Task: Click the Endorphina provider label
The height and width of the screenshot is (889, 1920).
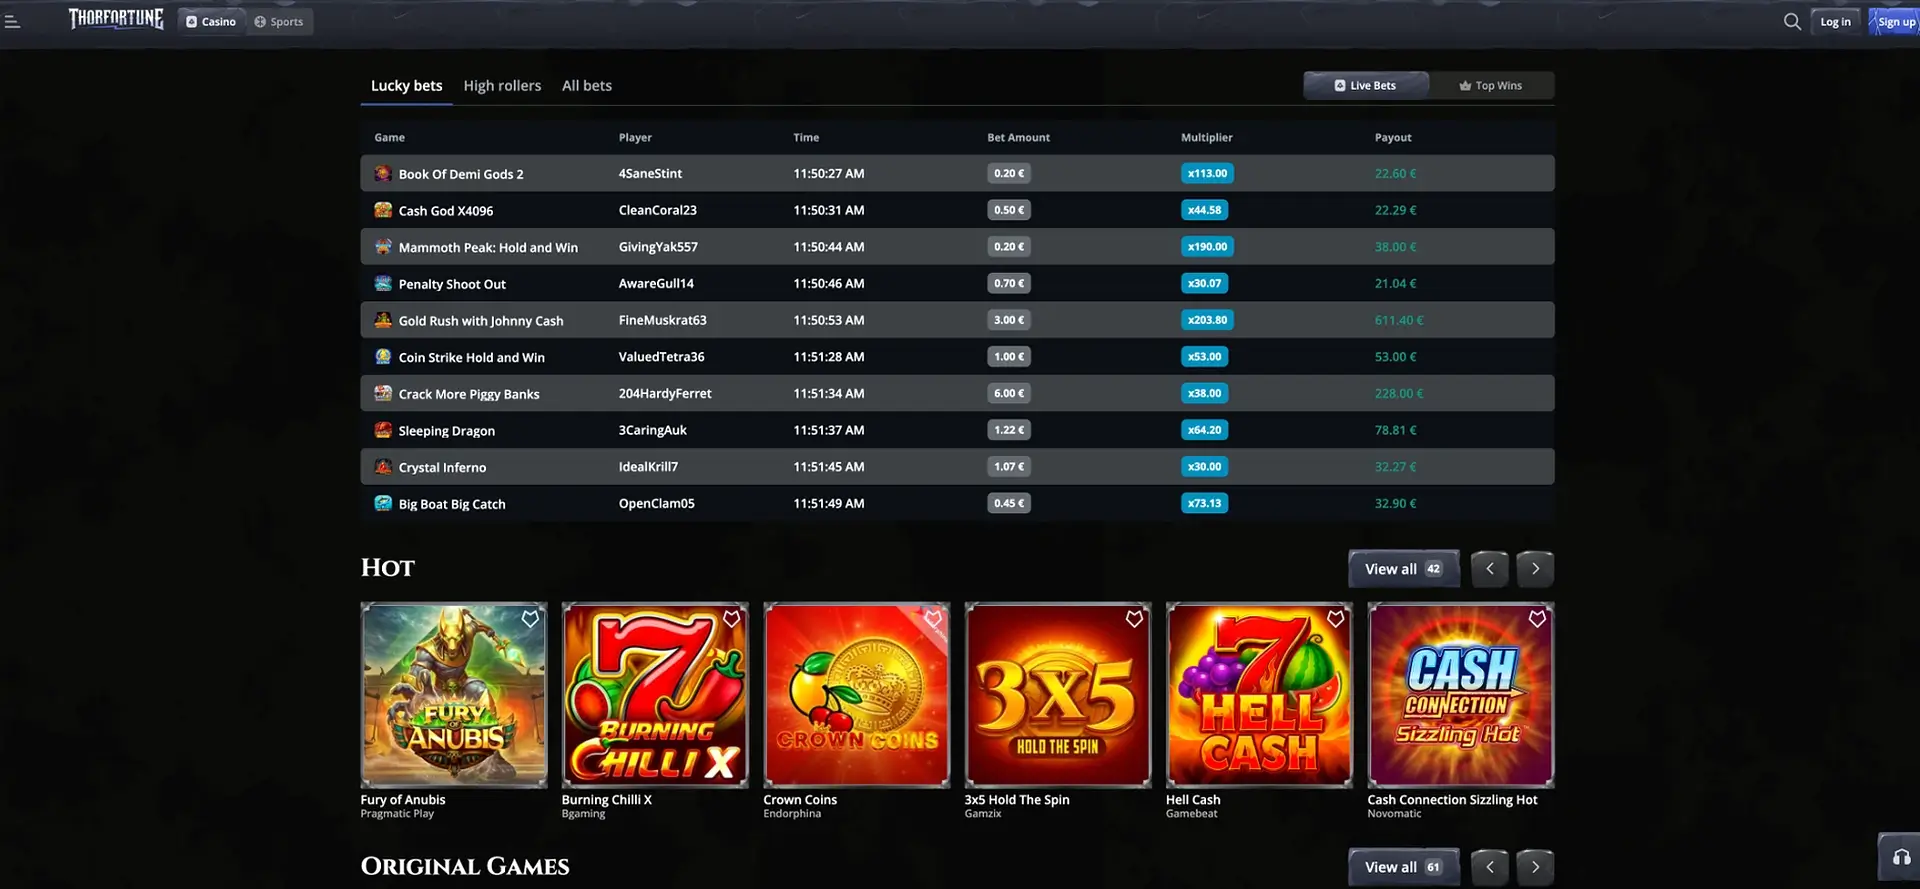Action: click(x=792, y=814)
